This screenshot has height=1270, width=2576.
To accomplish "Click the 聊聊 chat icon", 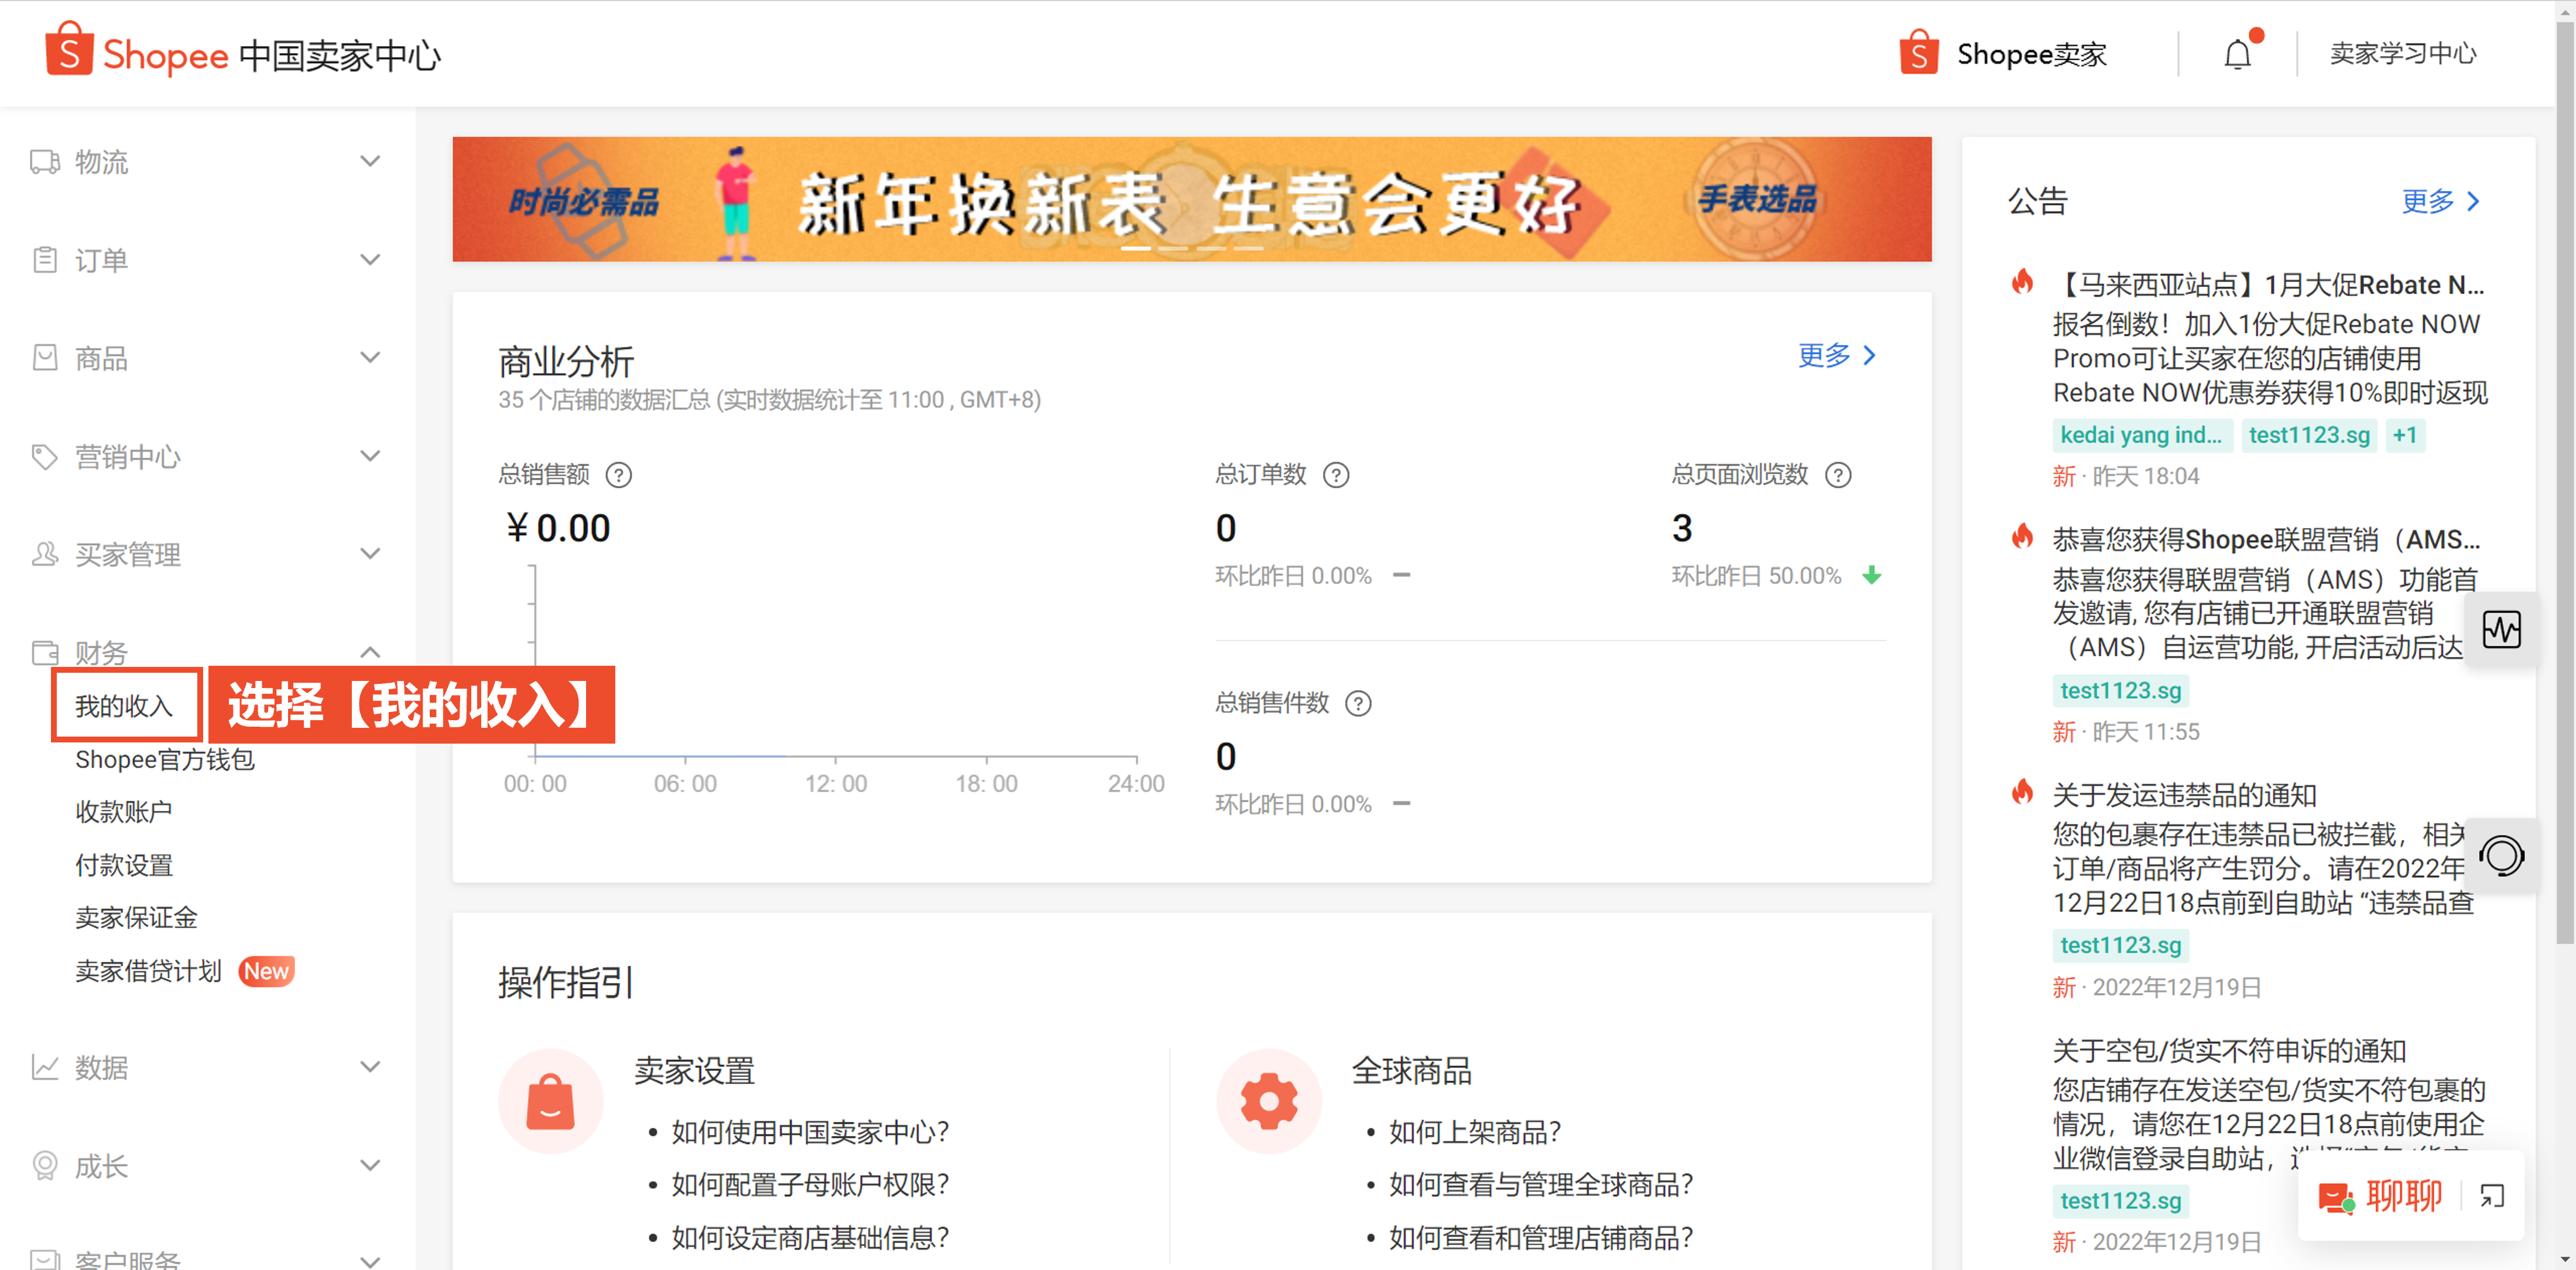I will click(2336, 1197).
